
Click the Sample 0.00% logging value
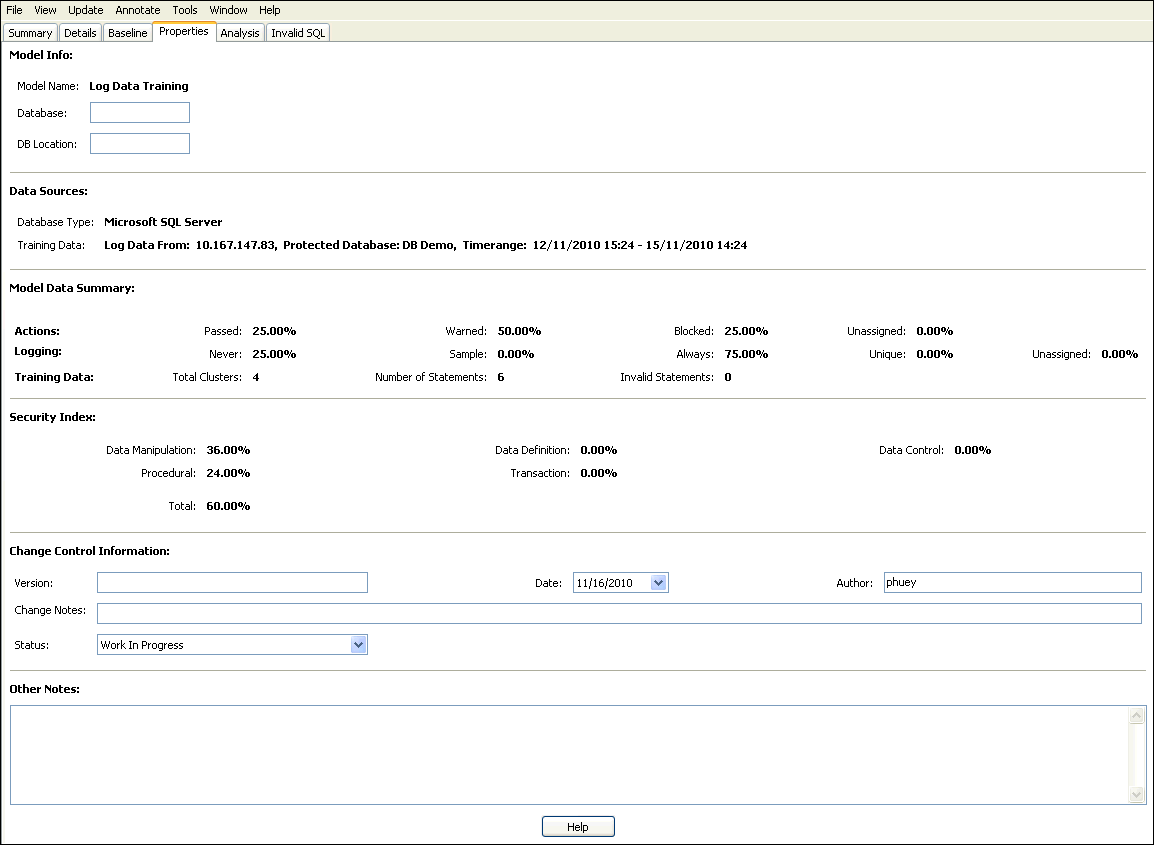click(x=516, y=354)
